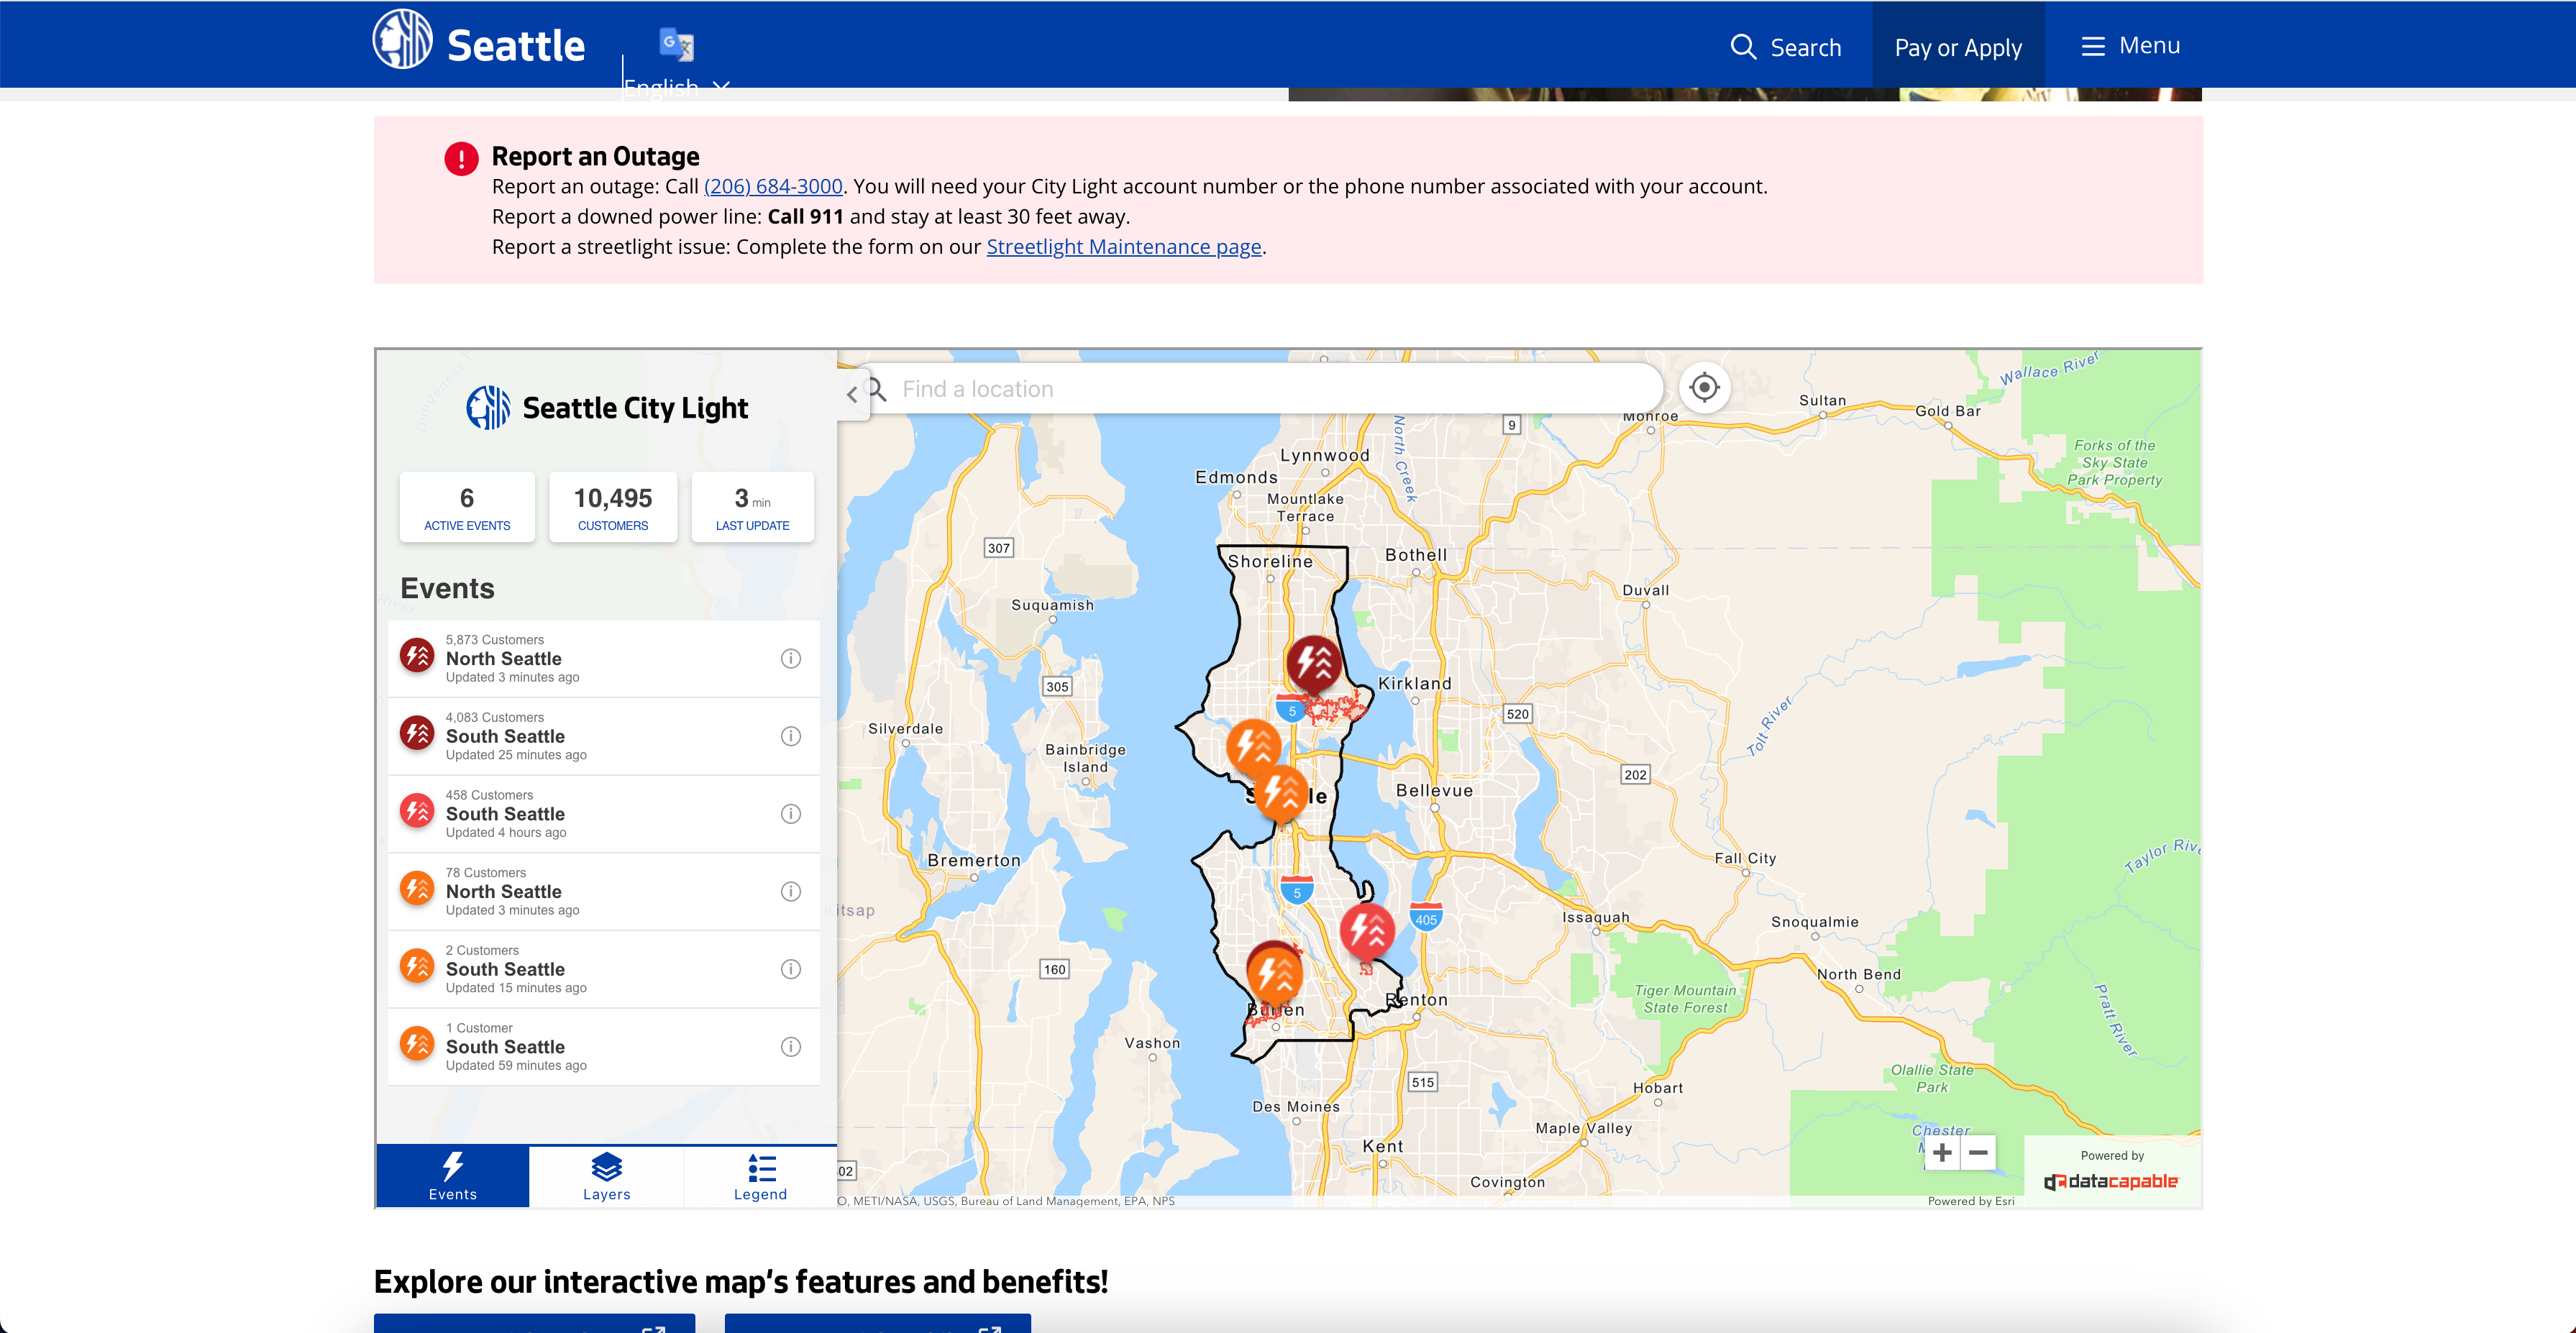Viewport: 2576px width, 1333px height.
Task: Click the map zoom out minus button
Action: pyautogui.click(x=1978, y=1152)
